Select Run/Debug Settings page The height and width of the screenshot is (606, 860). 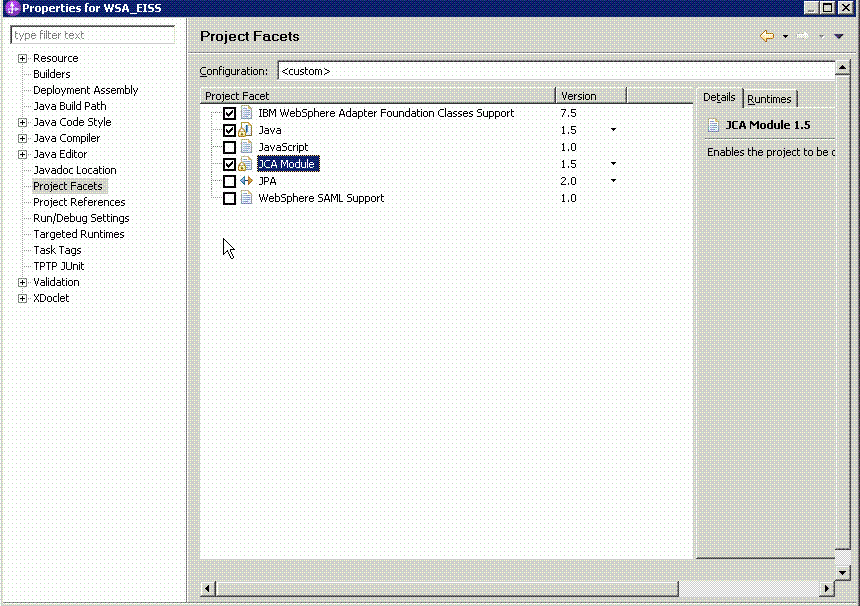coord(81,218)
